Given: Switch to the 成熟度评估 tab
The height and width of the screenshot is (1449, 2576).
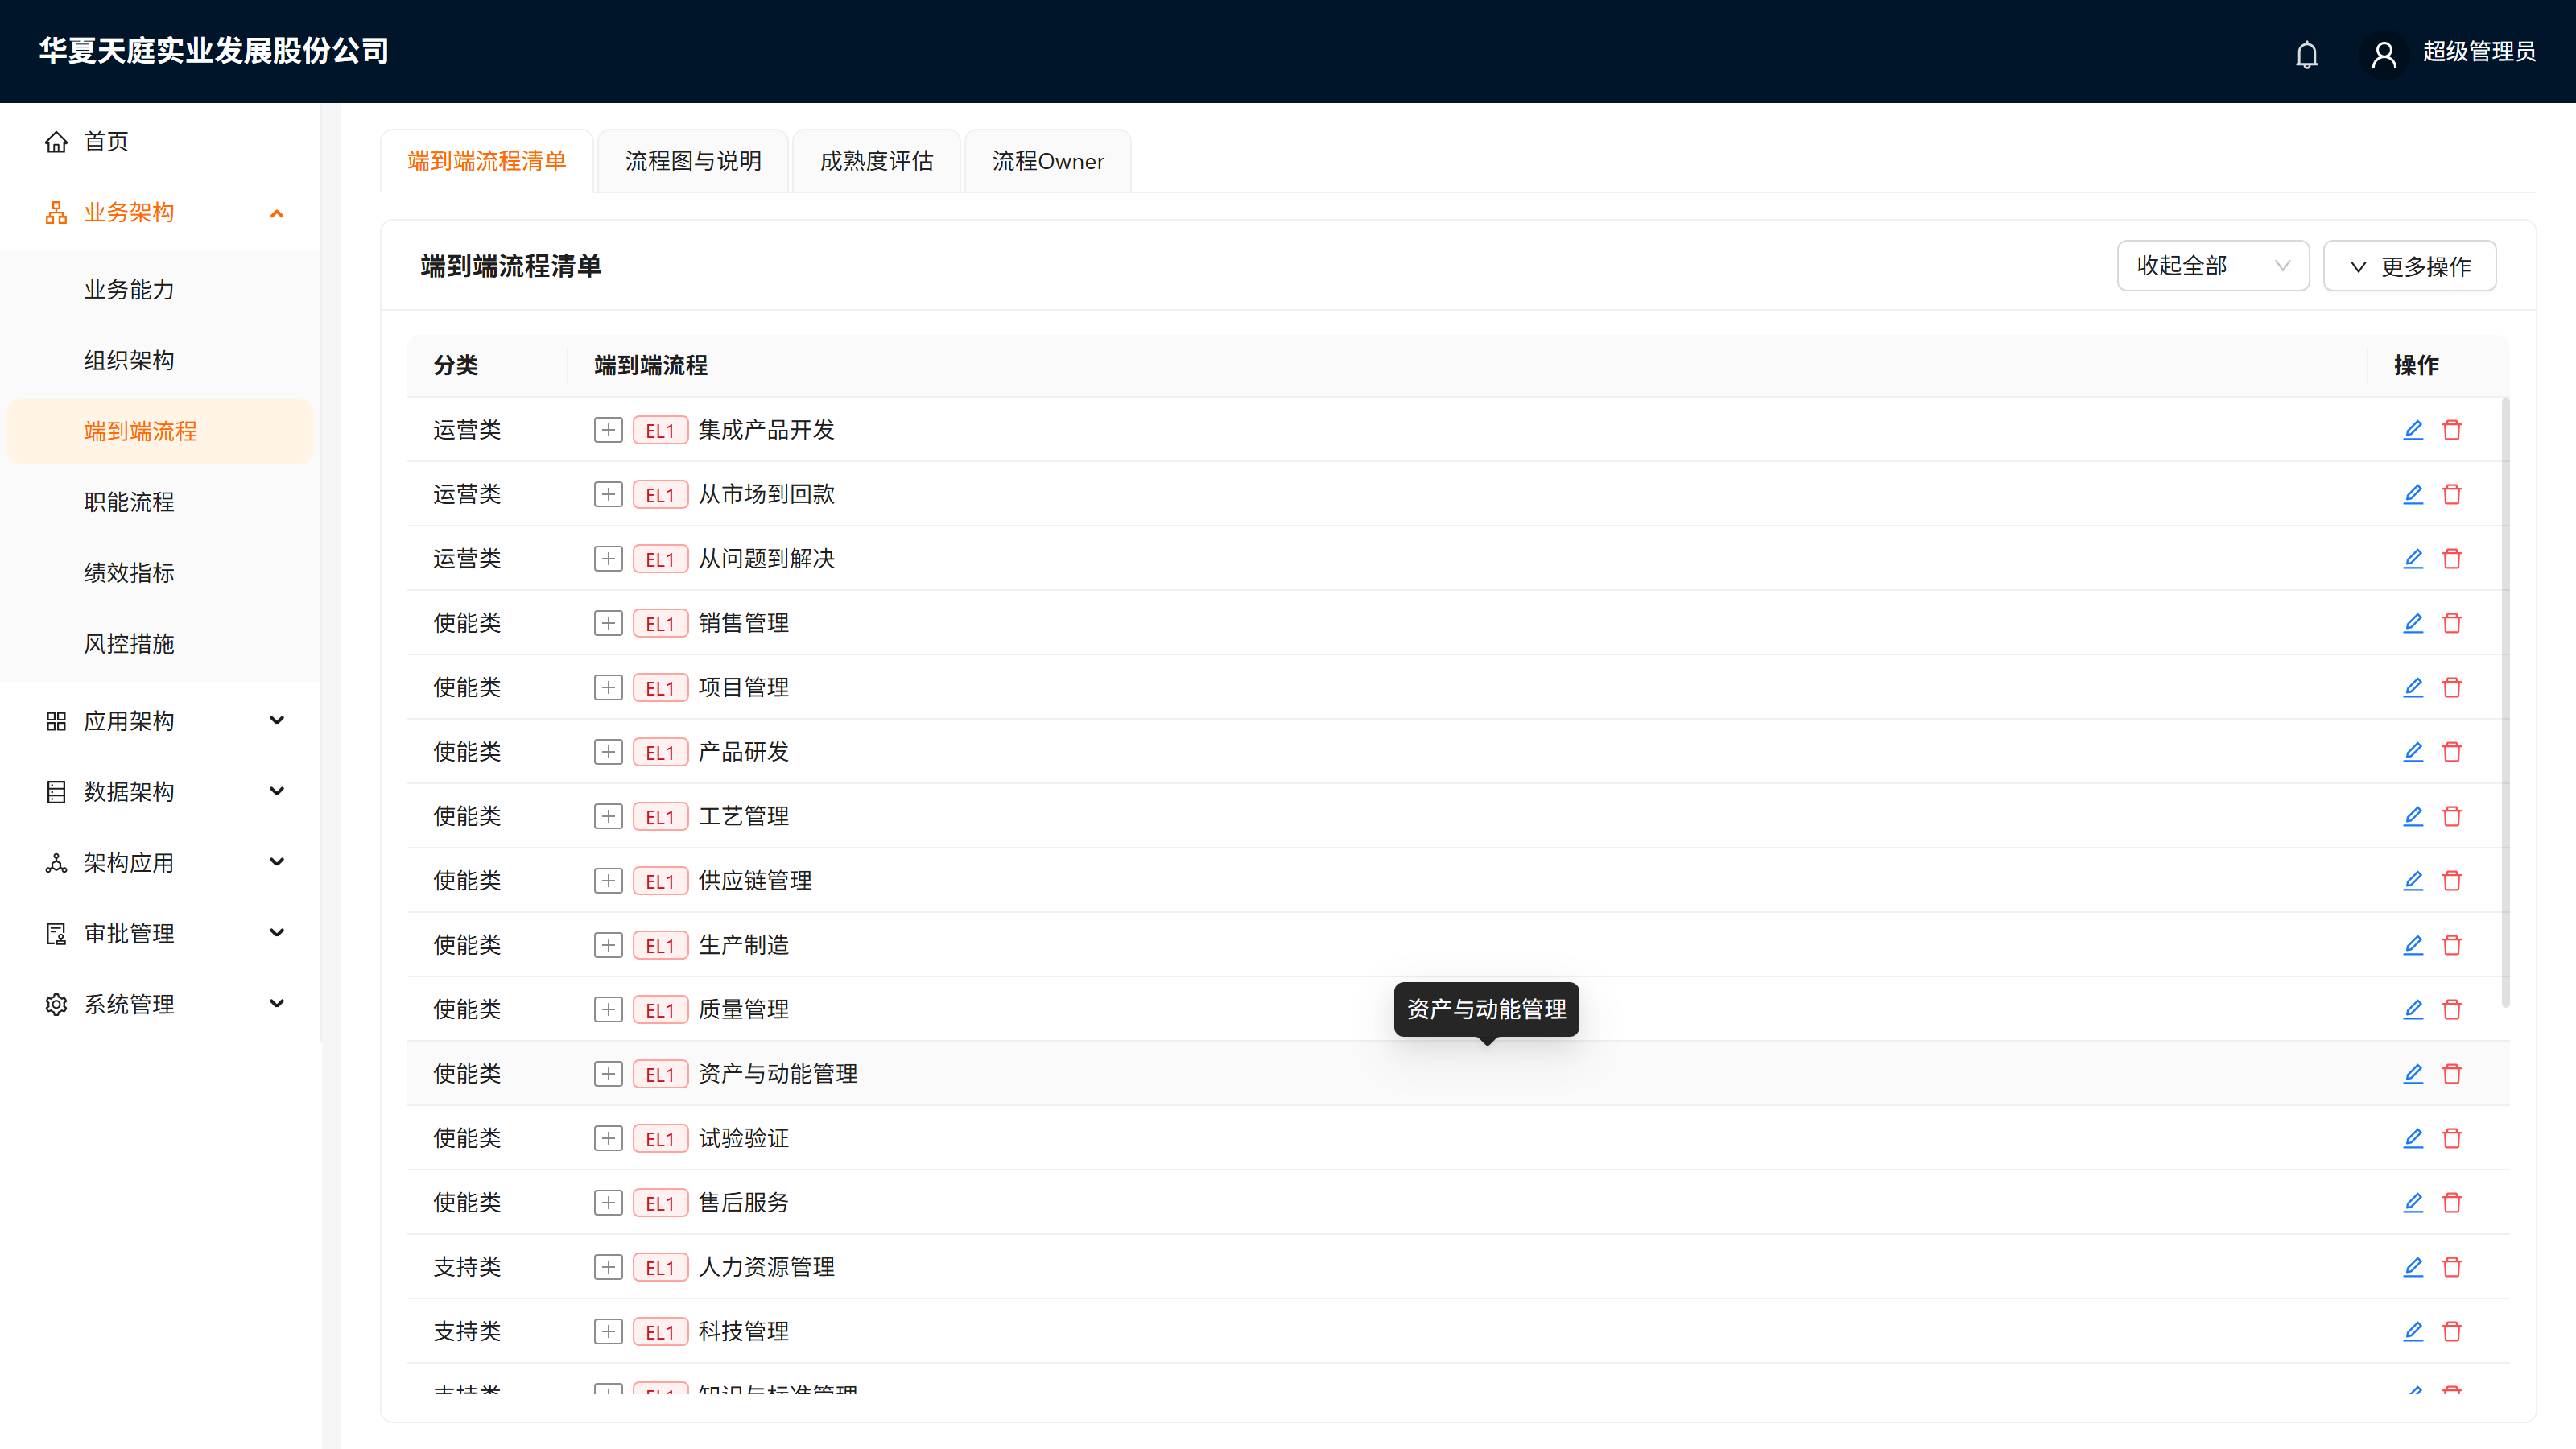Looking at the screenshot, I should (x=876, y=161).
